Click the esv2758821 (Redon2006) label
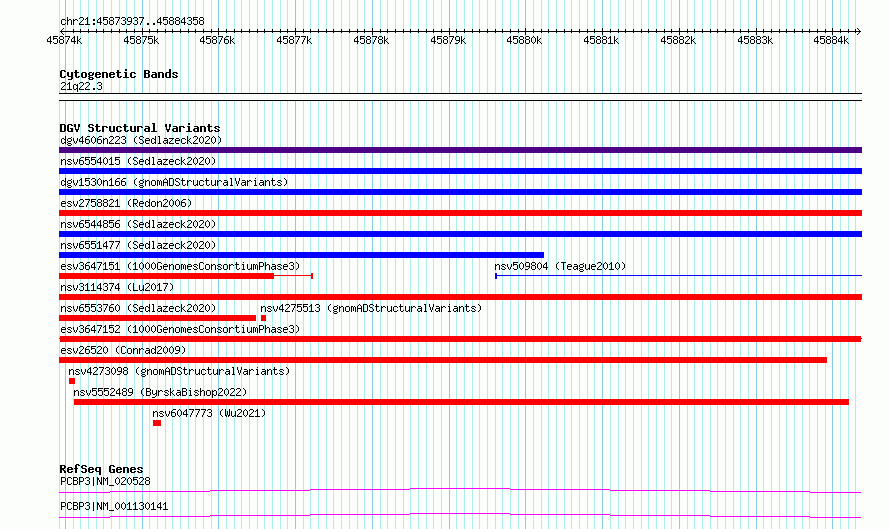890x529 pixels. click(x=126, y=203)
